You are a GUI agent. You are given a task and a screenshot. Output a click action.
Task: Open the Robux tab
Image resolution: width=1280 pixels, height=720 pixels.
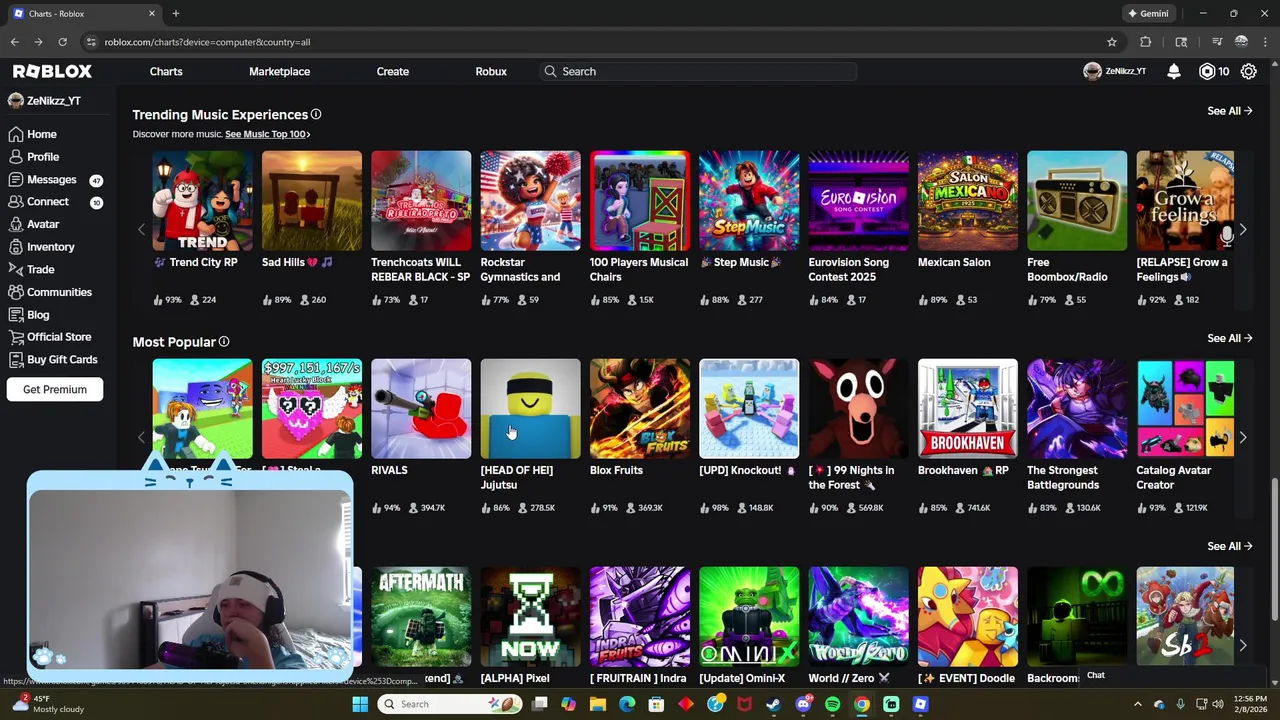(x=491, y=72)
